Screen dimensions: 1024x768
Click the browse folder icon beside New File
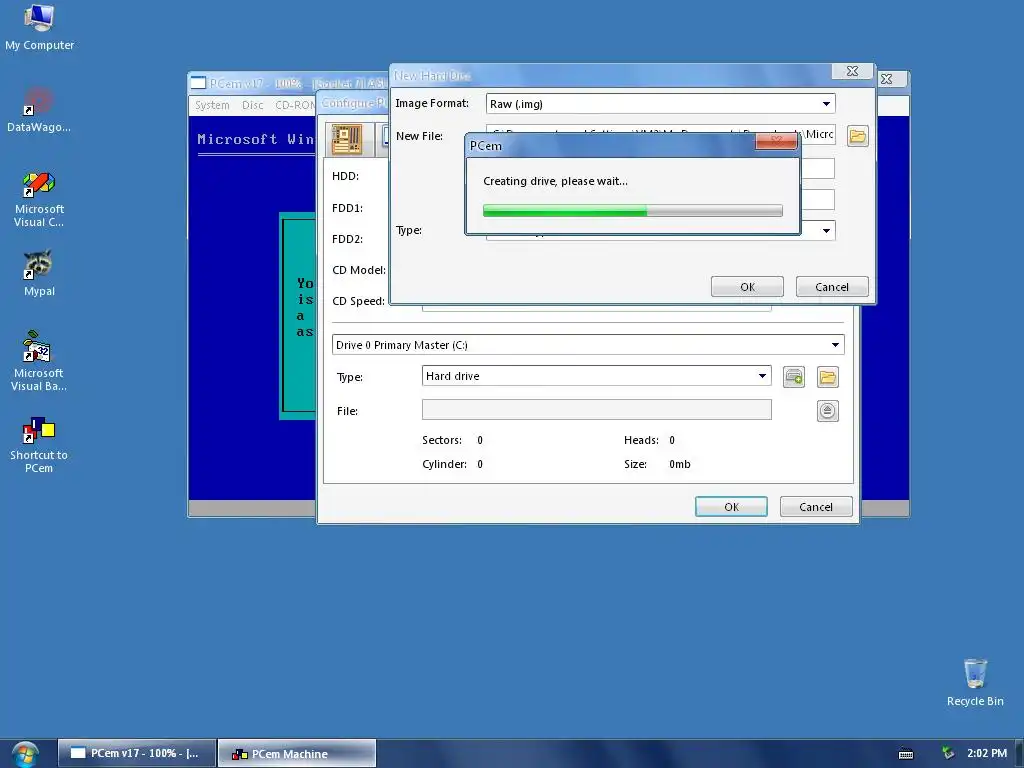(857, 136)
